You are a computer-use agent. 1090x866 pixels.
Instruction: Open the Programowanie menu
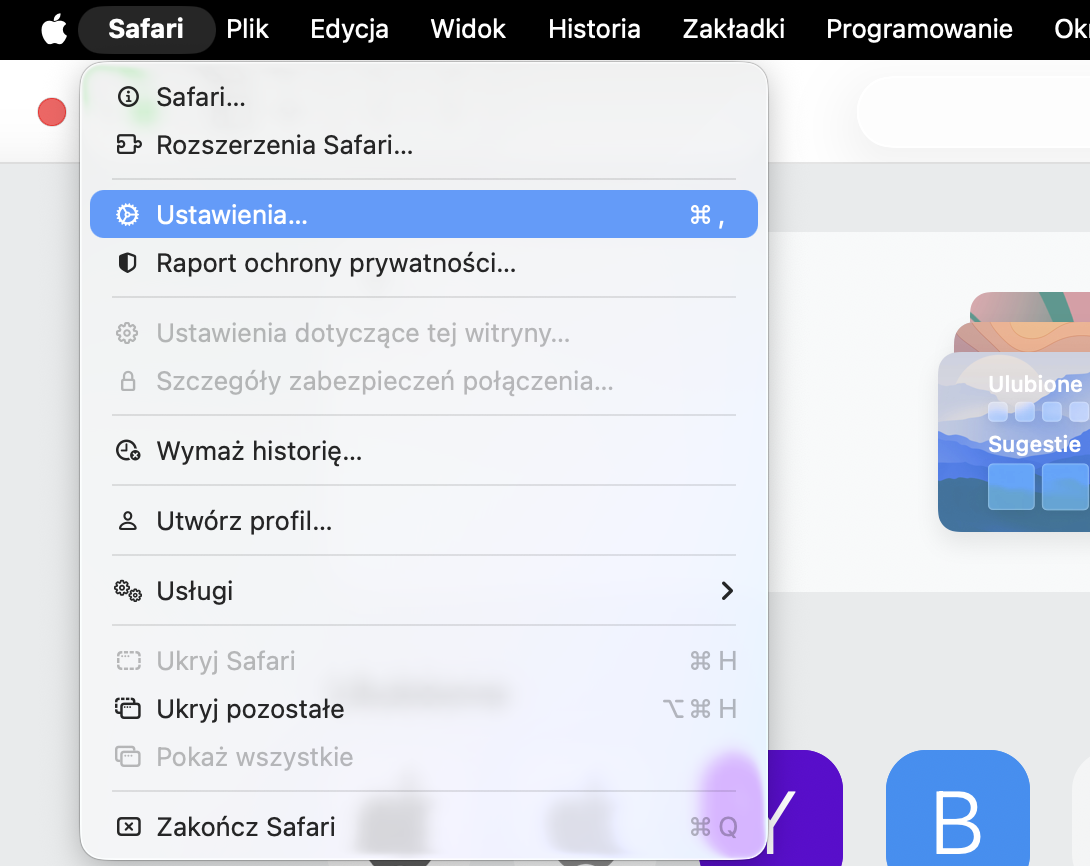click(x=919, y=29)
